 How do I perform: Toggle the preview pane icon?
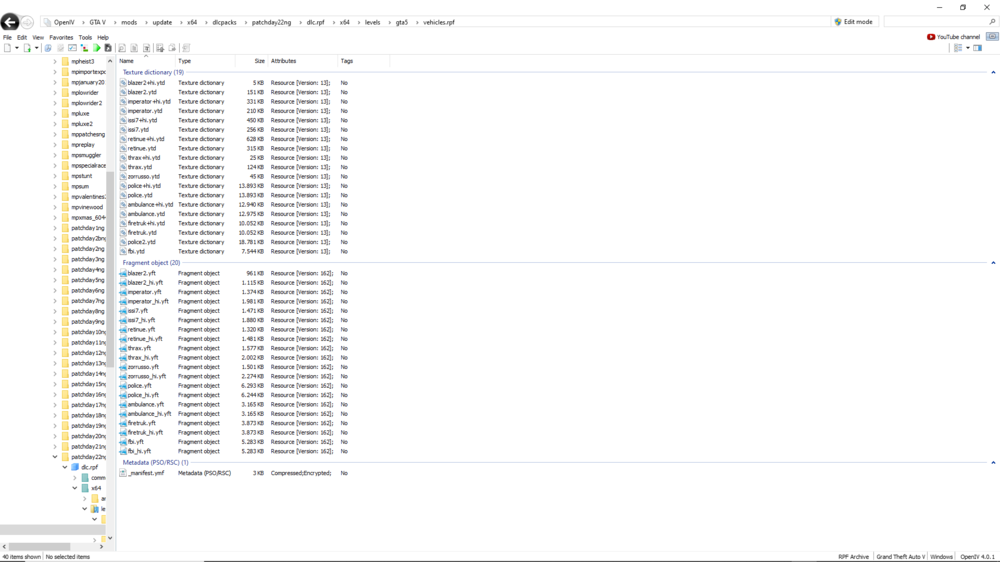click(978, 48)
